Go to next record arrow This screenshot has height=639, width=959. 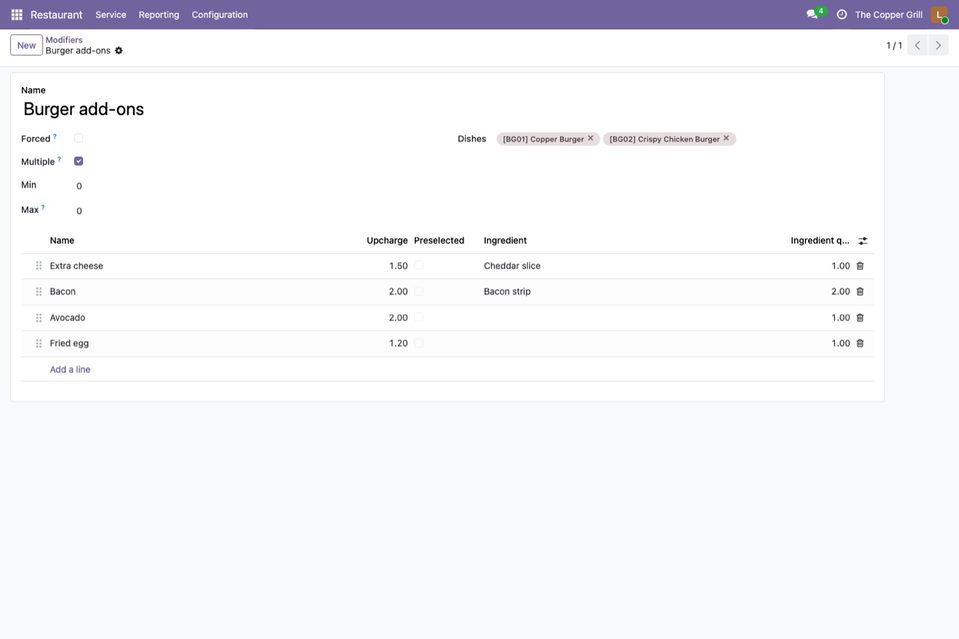(x=938, y=45)
